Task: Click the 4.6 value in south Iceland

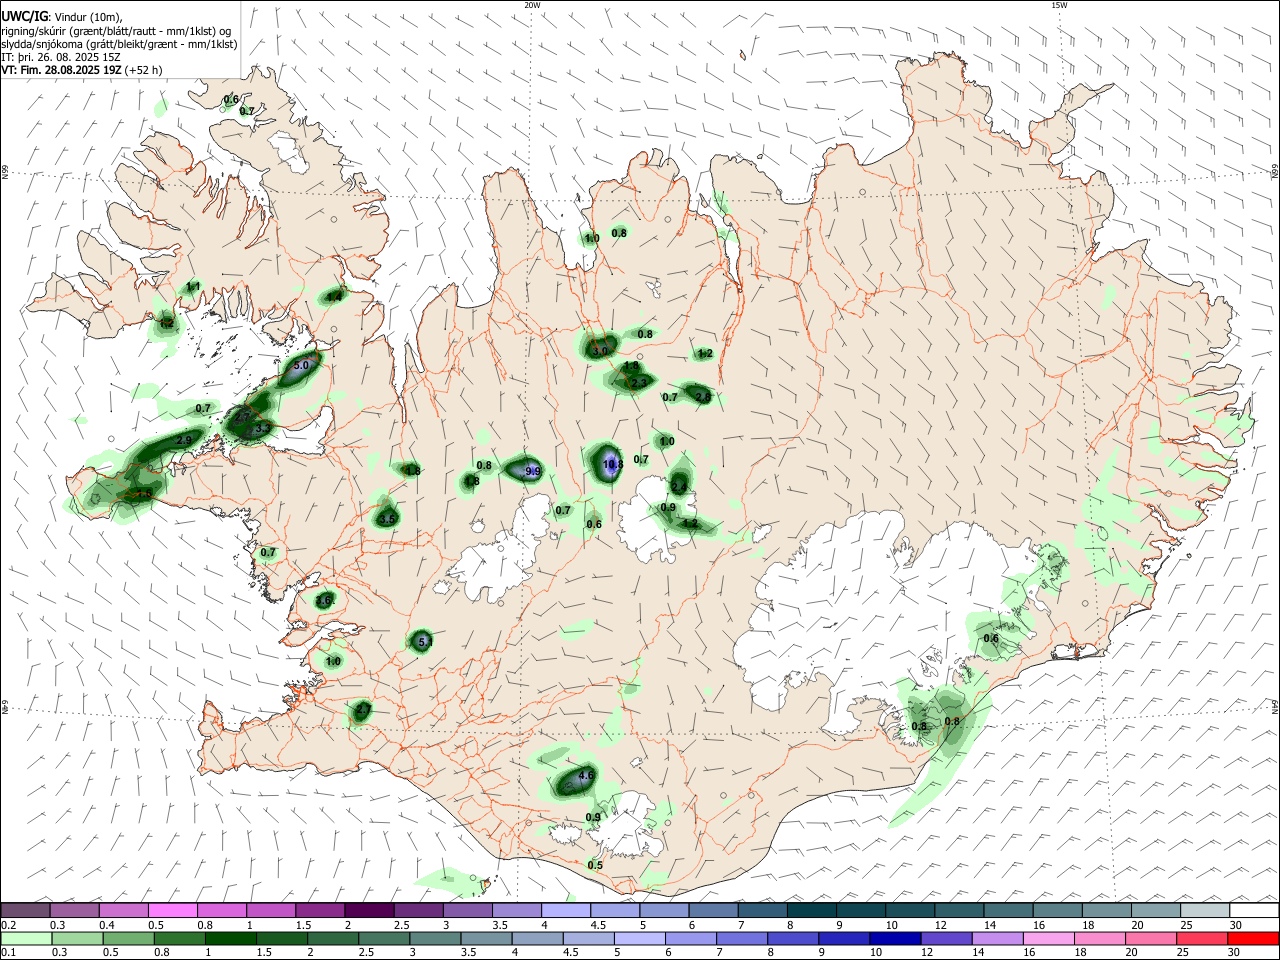Action: coord(586,776)
